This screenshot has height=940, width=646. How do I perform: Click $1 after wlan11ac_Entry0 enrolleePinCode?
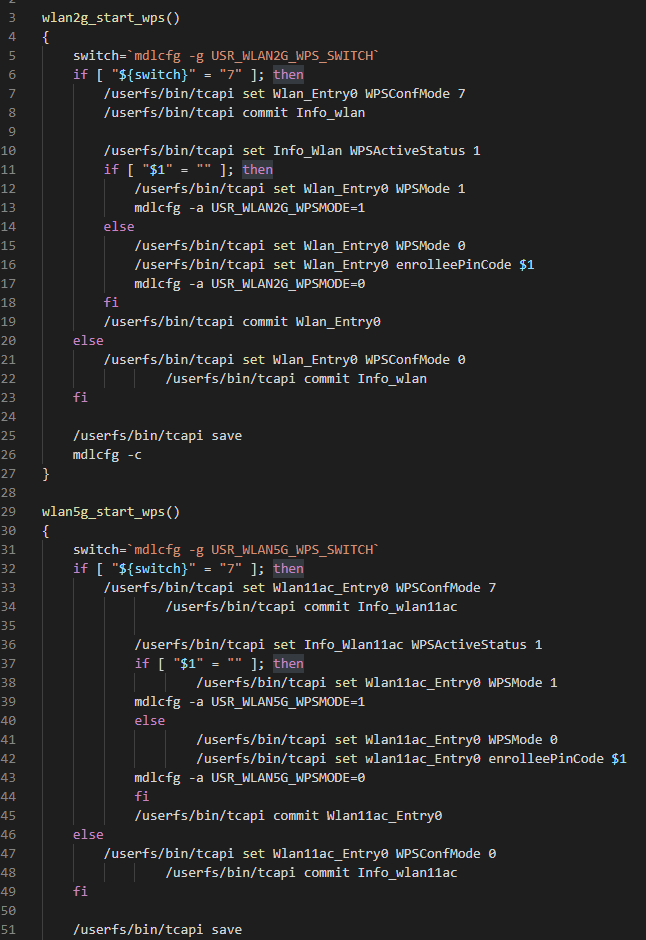[619, 758]
